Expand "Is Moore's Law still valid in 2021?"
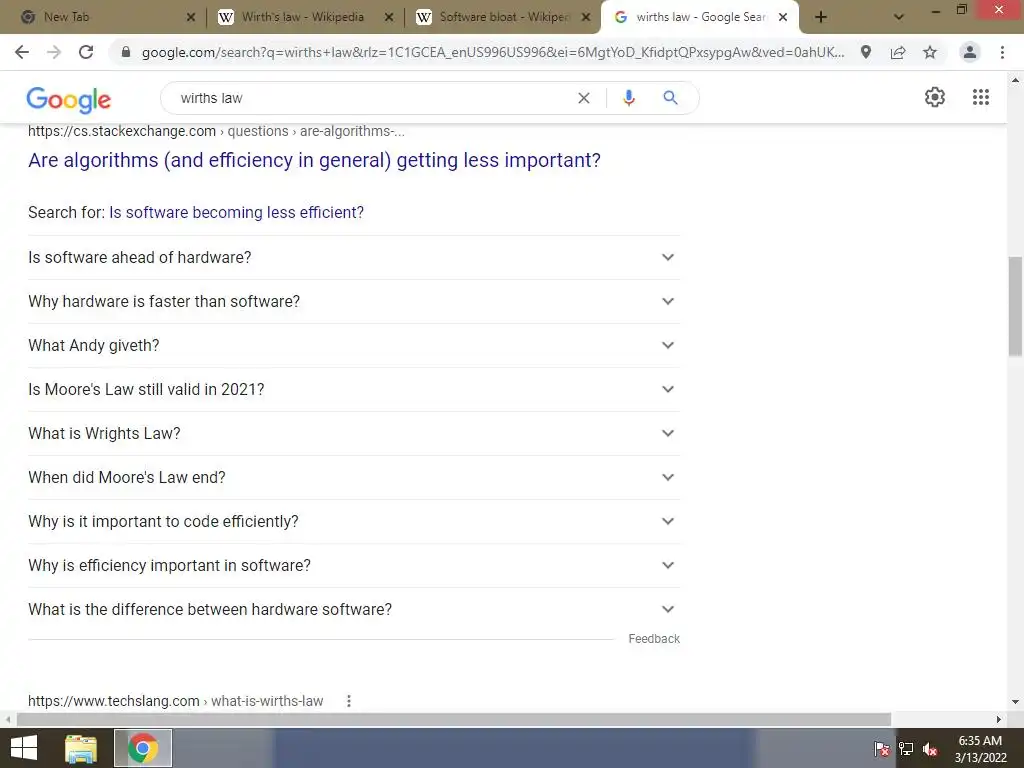Screen dimensions: 1024x768 [x=353, y=389]
